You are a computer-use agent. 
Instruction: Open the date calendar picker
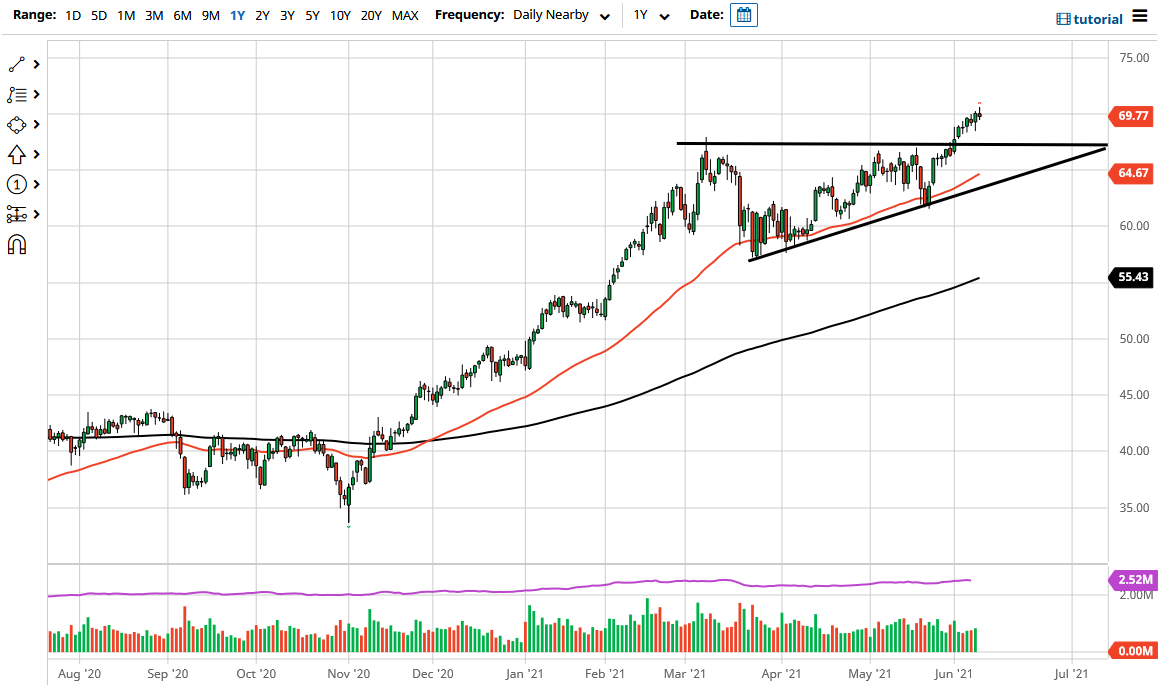click(742, 15)
